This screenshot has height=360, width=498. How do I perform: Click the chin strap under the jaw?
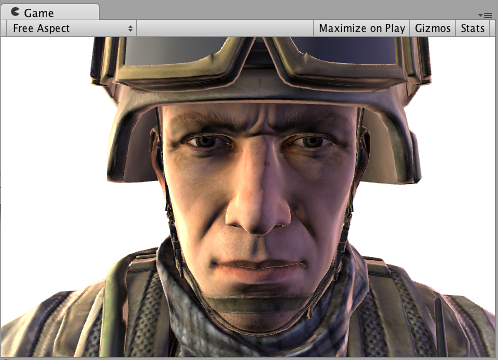tap(257, 302)
